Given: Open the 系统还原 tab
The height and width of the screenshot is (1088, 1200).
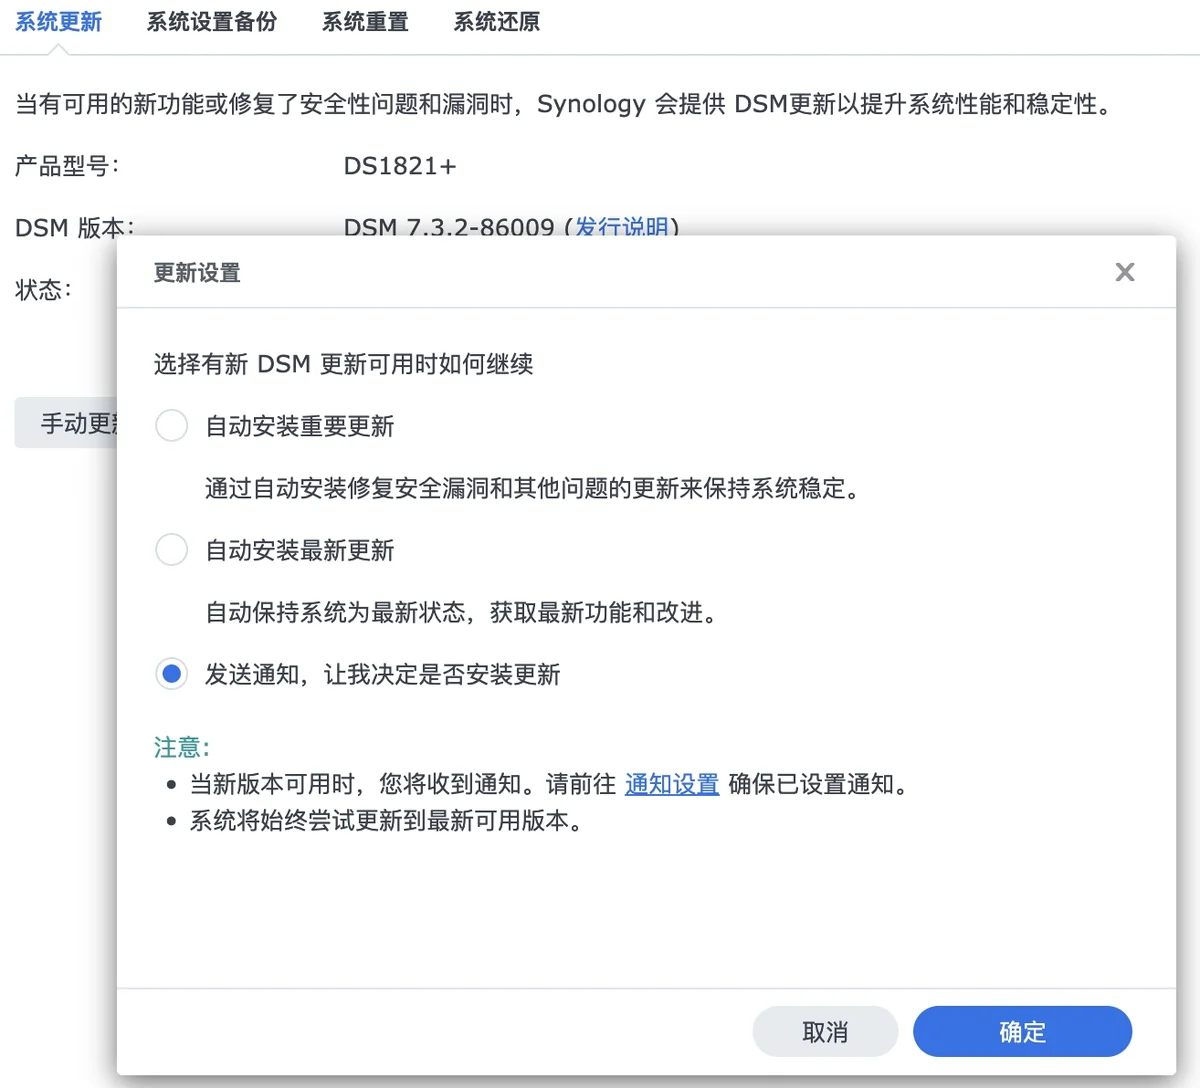Looking at the screenshot, I should point(497,22).
